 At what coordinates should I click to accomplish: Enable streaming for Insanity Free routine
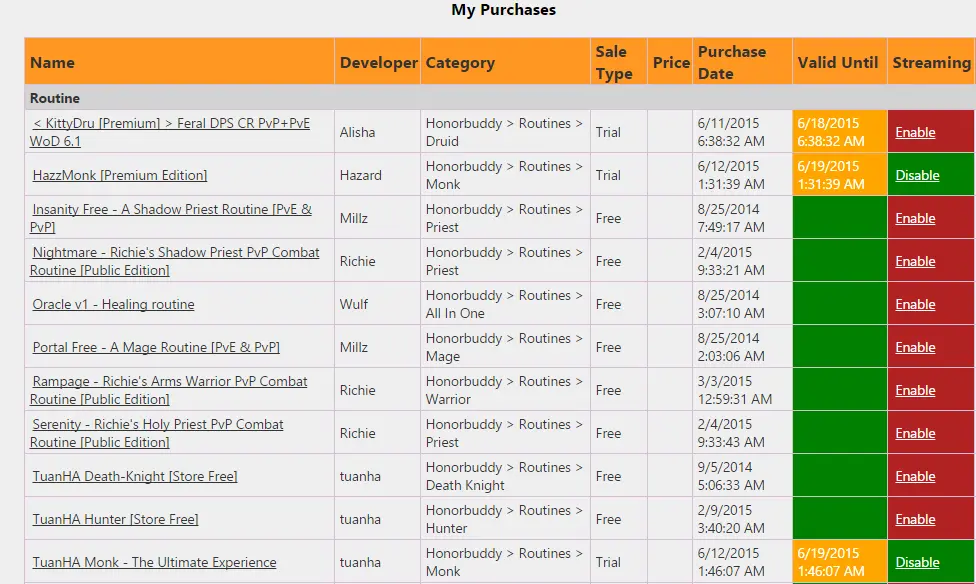coord(915,218)
